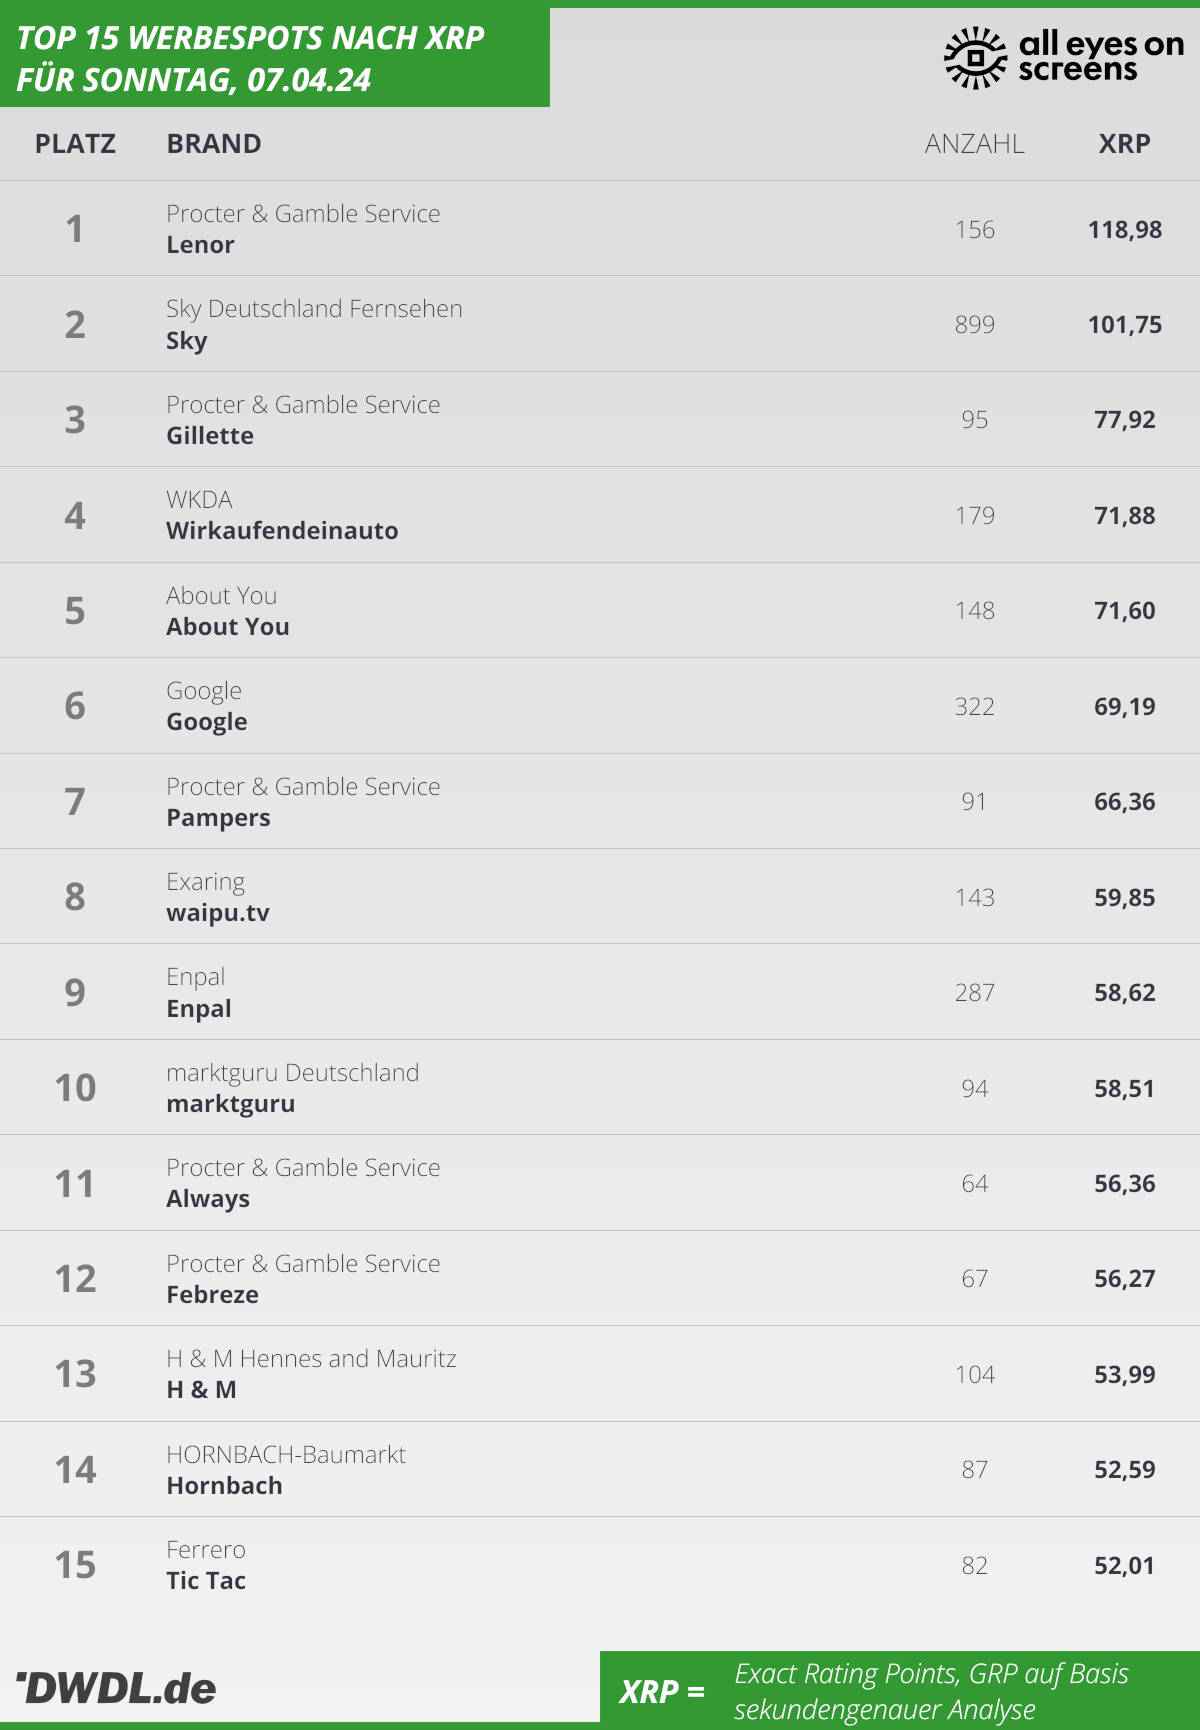1200x1730 pixels.
Task: Click the DWDL.de logo
Action: pos(116,1688)
